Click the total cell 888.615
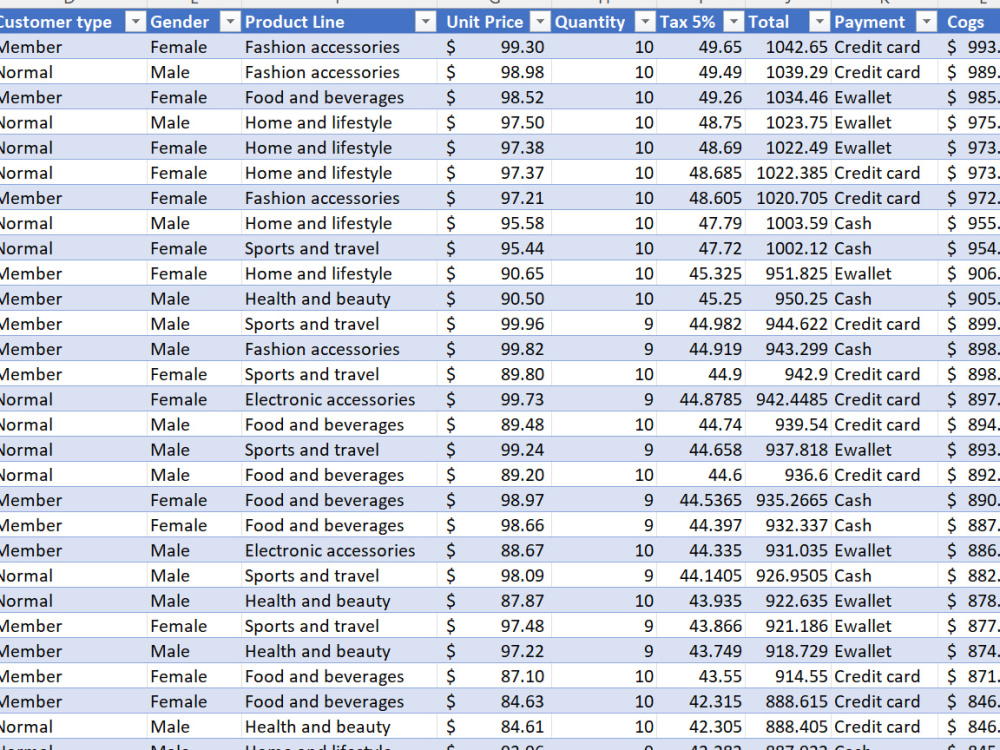Viewport: 1000px width, 750px height. tap(788, 702)
